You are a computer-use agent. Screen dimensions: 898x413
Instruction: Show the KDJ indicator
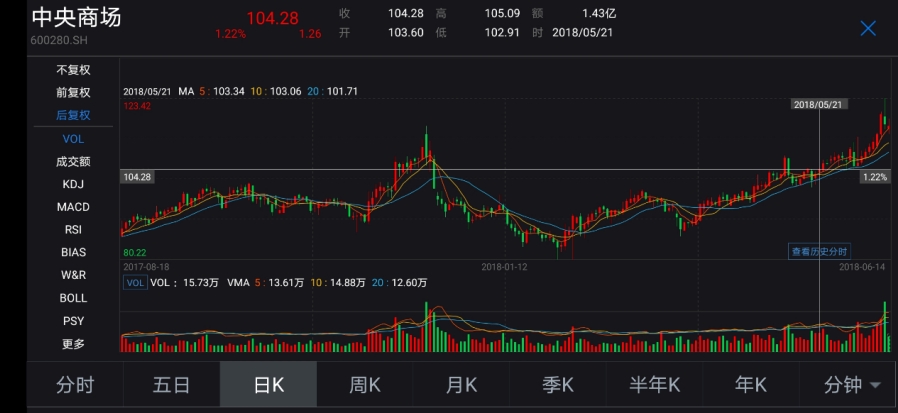(x=73, y=184)
